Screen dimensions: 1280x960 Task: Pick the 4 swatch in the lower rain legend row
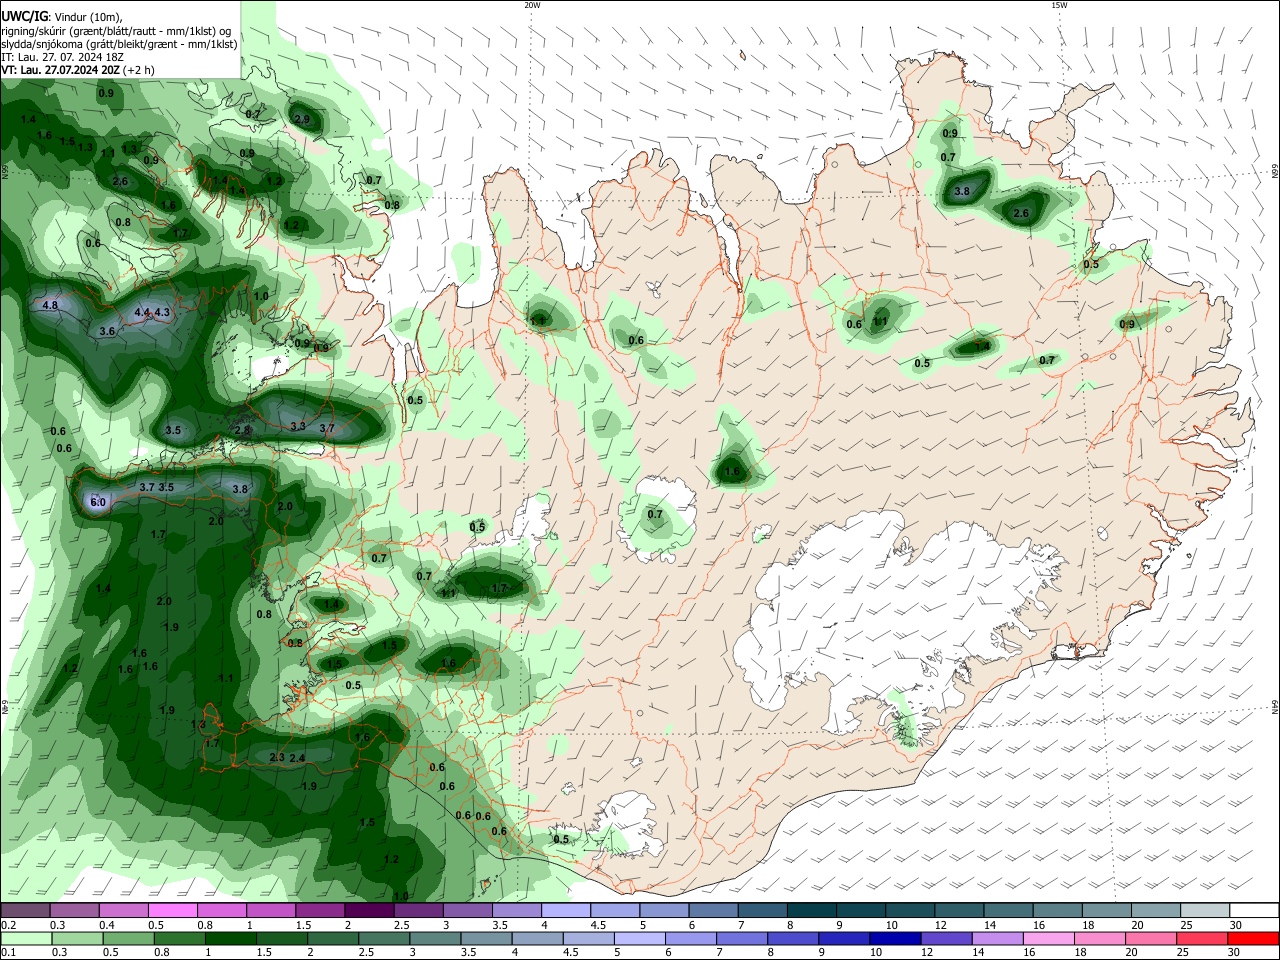click(538, 938)
